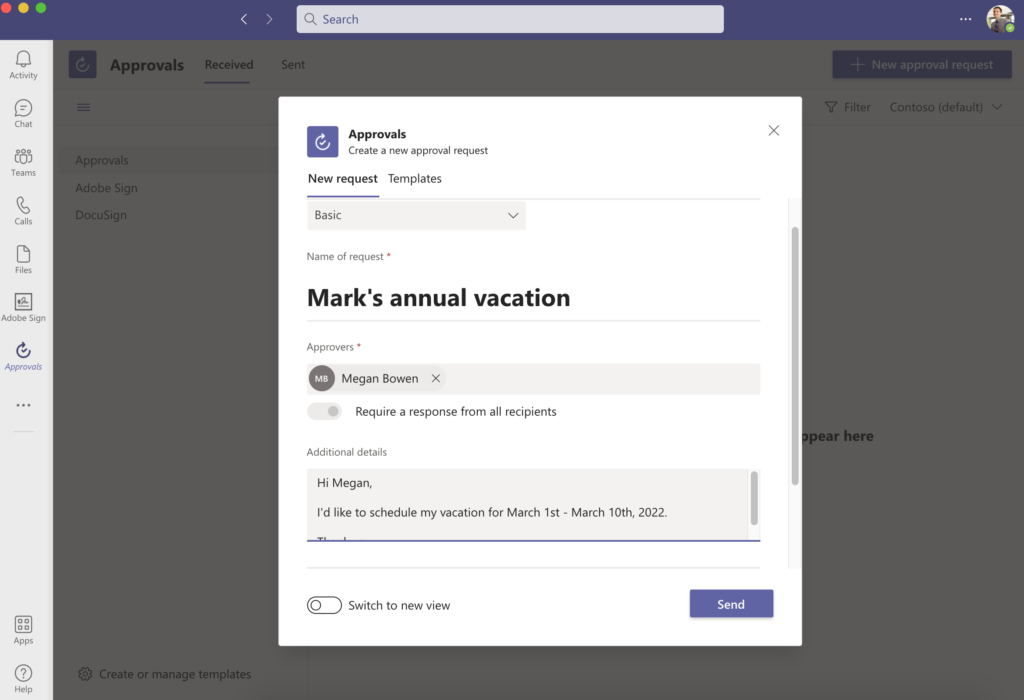Click into the Search box
The image size is (1024, 700).
510,19
